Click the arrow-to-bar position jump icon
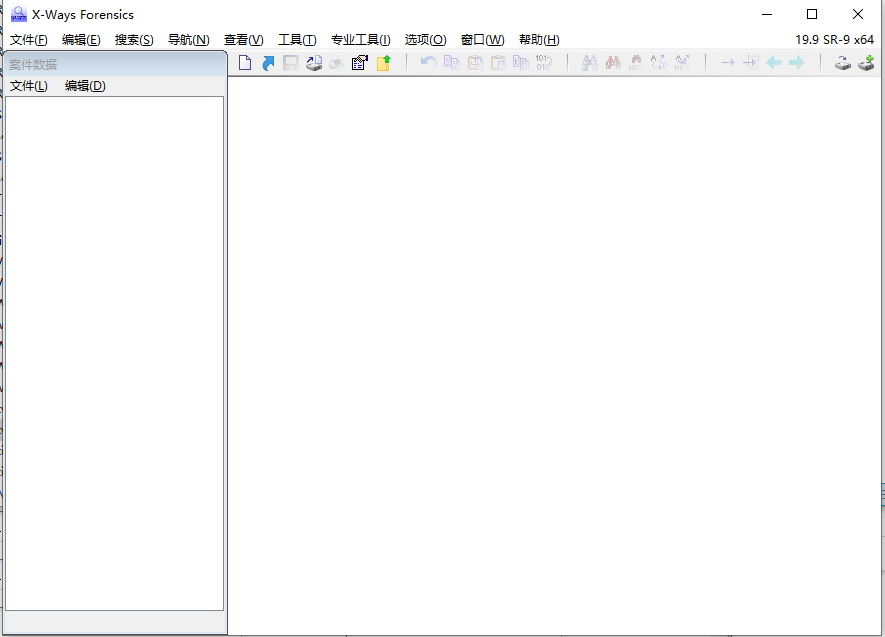This screenshot has width=885, height=637. click(x=751, y=63)
